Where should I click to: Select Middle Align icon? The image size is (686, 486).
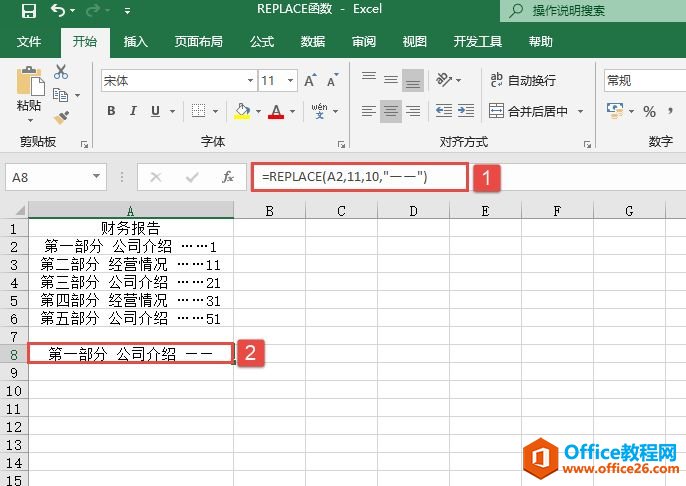[x=391, y=80]
